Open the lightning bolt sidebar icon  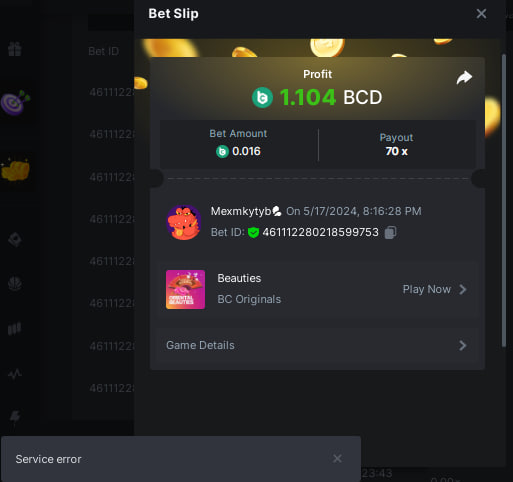15,416
